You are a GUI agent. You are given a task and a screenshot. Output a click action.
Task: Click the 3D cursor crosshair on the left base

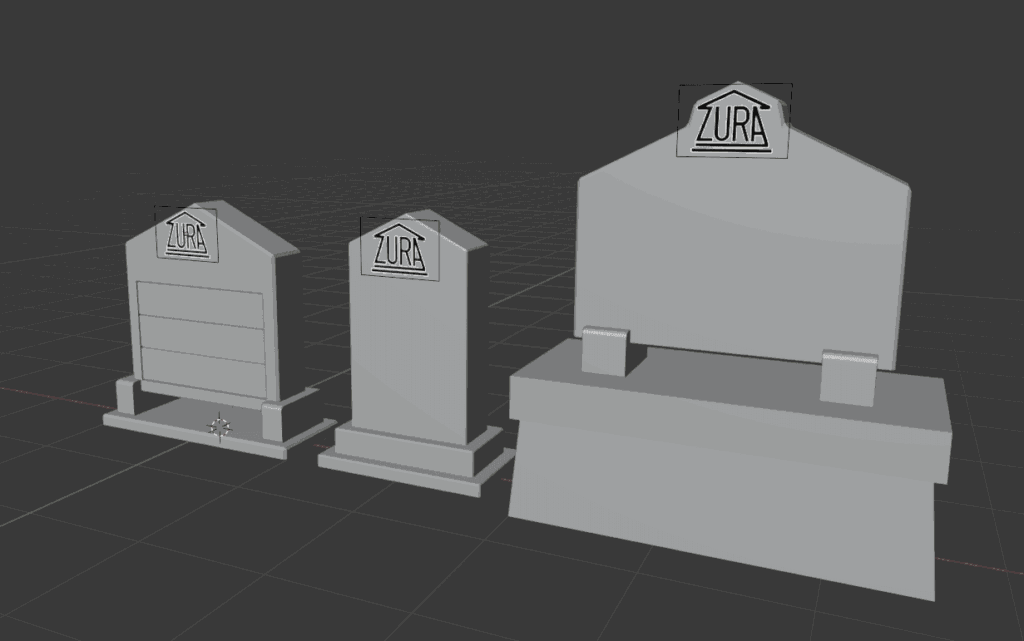point(219,428)
